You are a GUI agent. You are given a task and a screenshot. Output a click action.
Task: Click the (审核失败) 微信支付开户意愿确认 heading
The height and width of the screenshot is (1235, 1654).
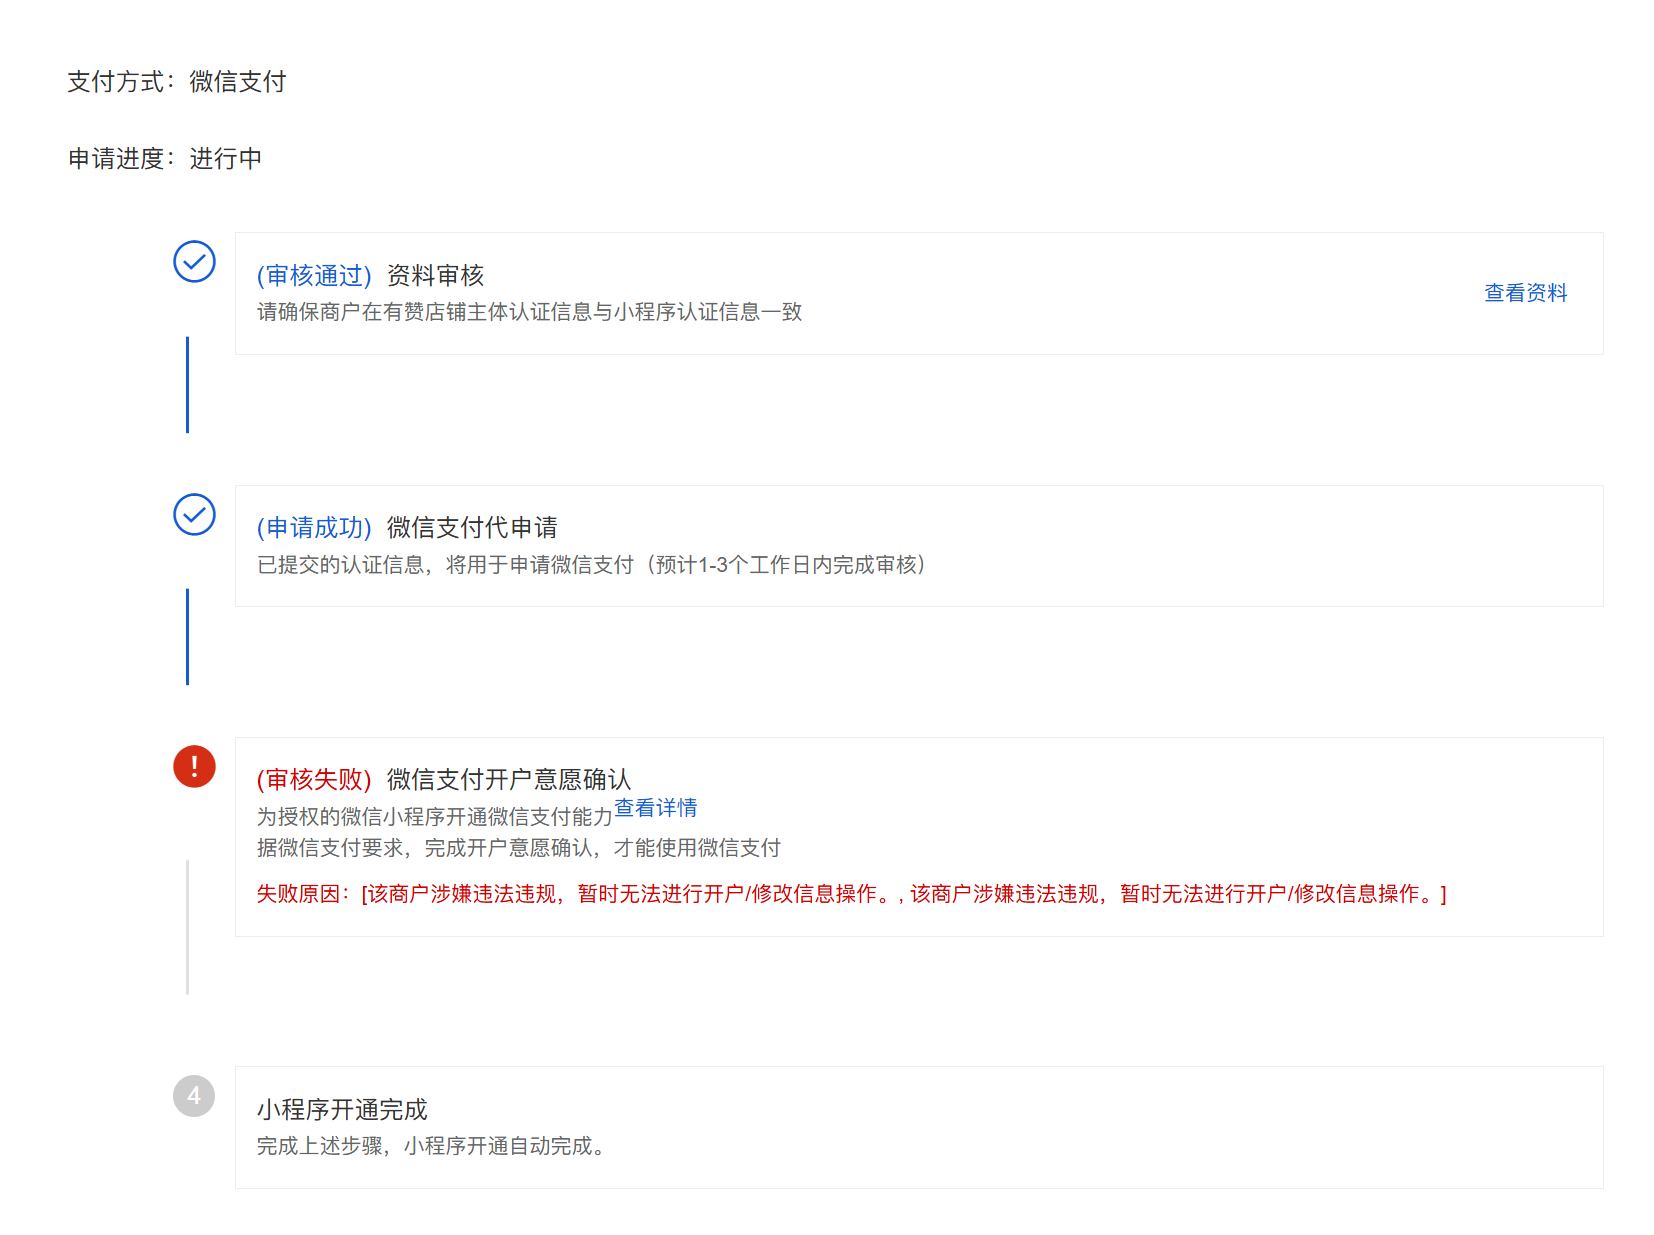tap(444, 779)
